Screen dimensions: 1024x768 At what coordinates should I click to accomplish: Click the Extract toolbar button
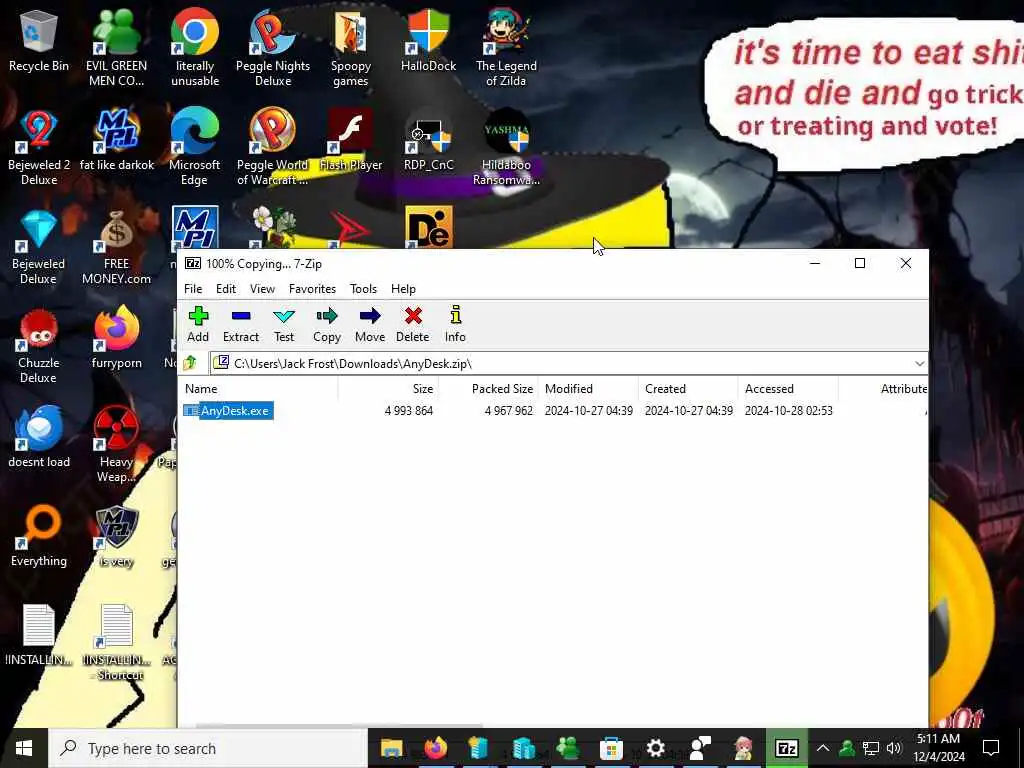[x=241, y=324]
